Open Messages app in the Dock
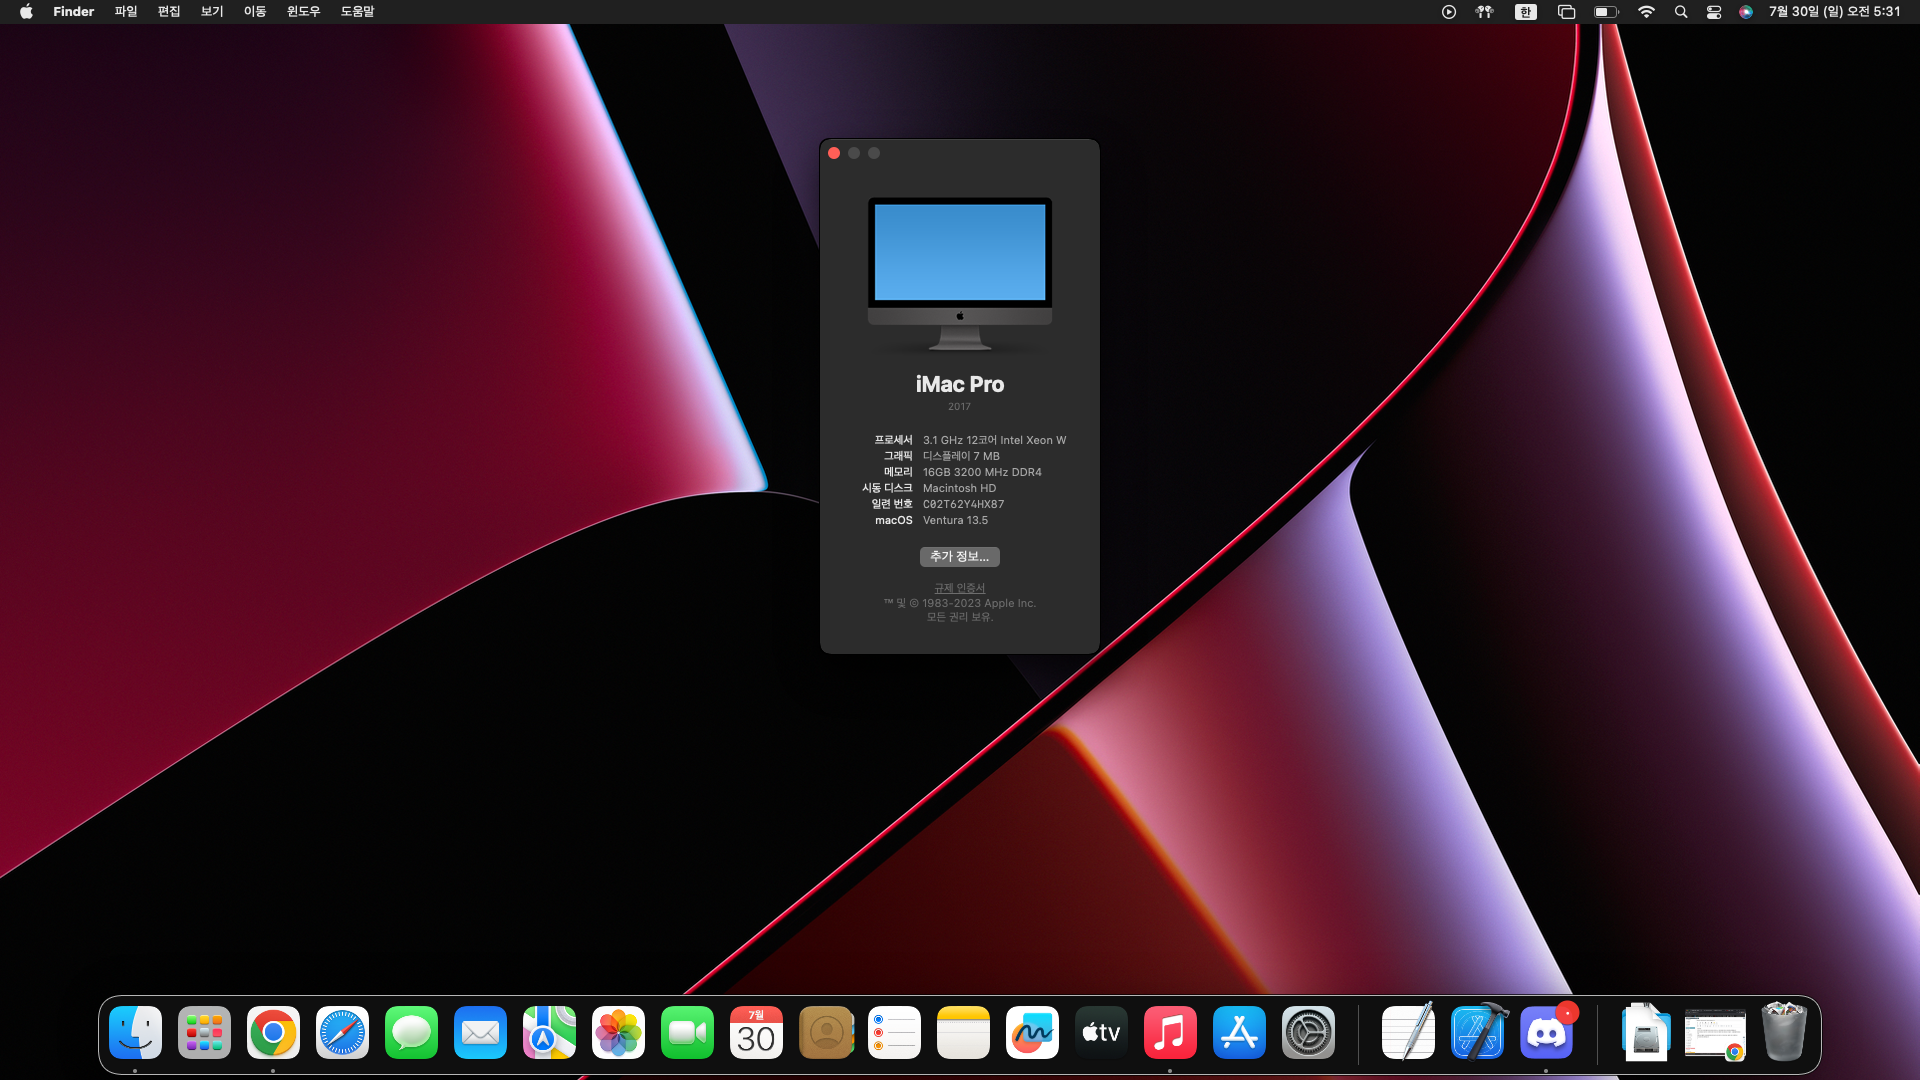Image resolution: width=1920 pixels, height=1080 pixels. click(x=411, y=1033)
